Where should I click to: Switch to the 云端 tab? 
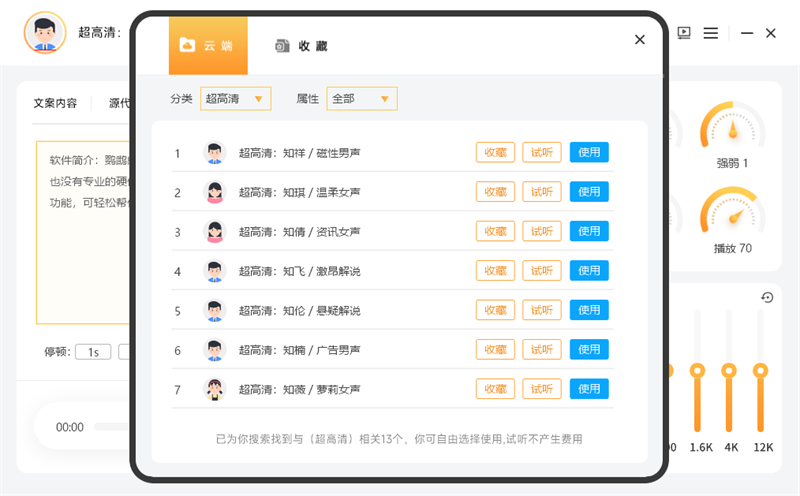208,45
